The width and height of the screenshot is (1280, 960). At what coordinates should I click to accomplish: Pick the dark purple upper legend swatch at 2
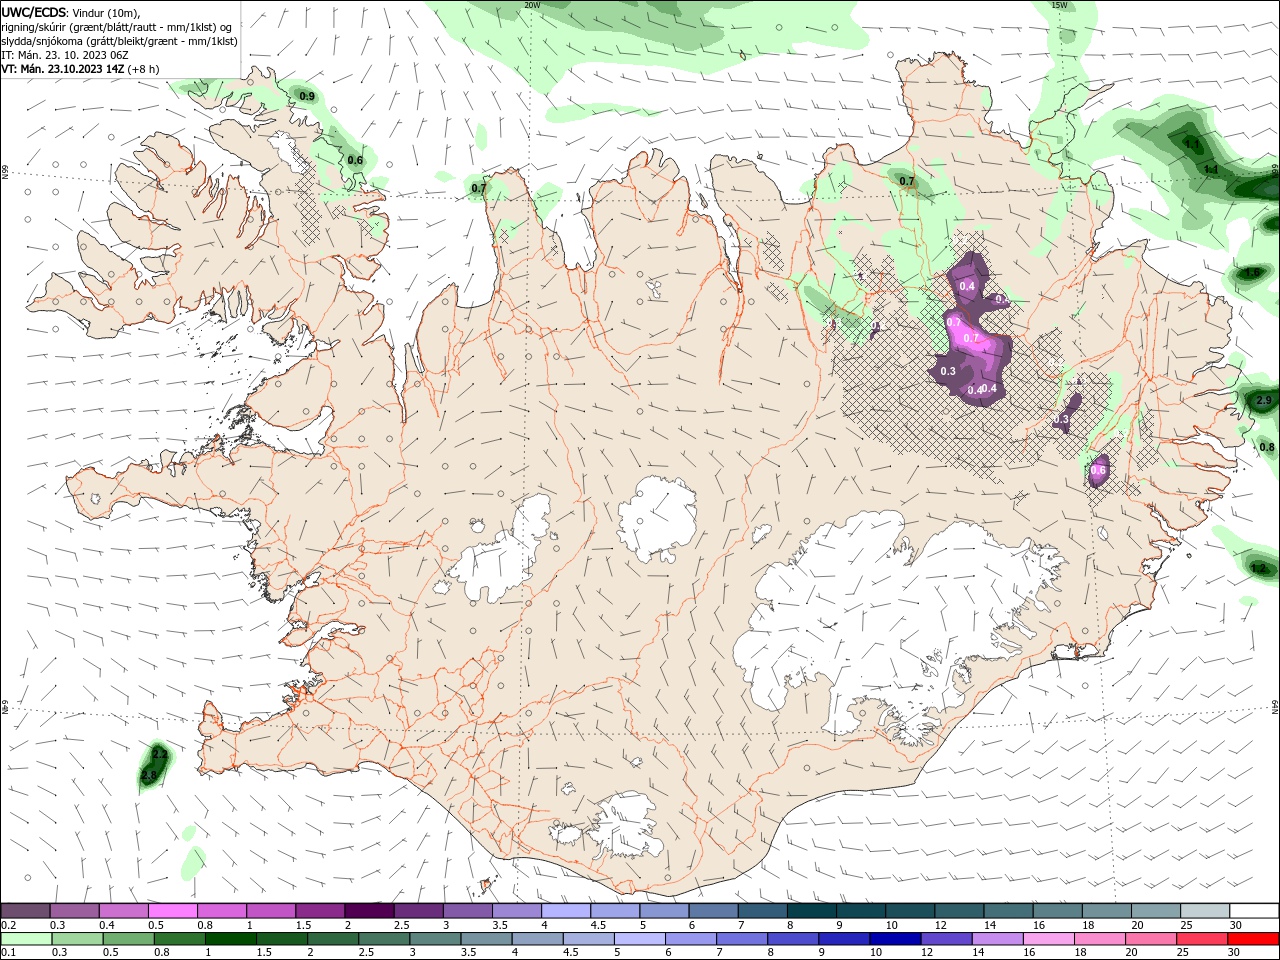(x=369, y=911)
